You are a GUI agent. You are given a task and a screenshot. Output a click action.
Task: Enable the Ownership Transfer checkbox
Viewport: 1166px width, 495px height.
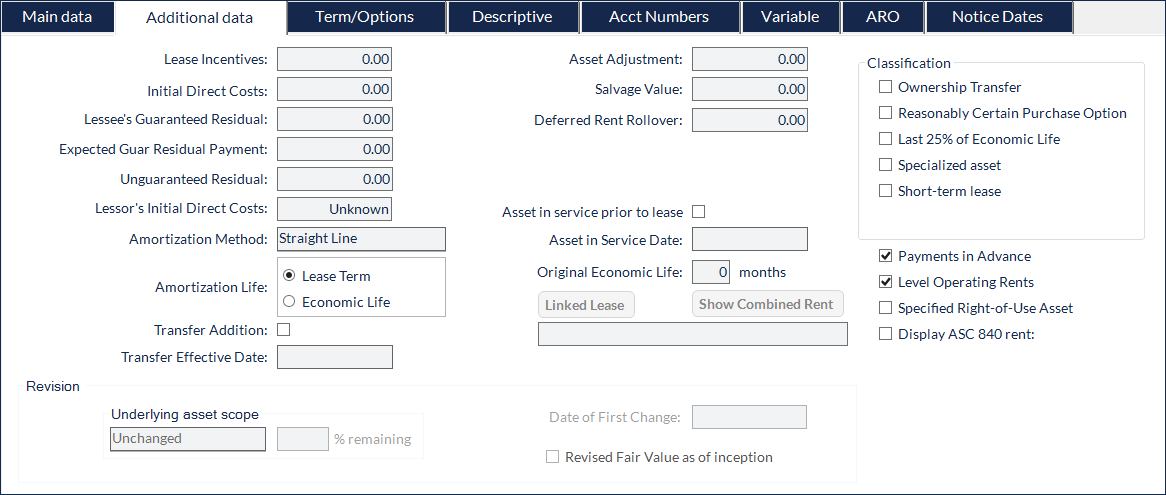pos(885,87)
